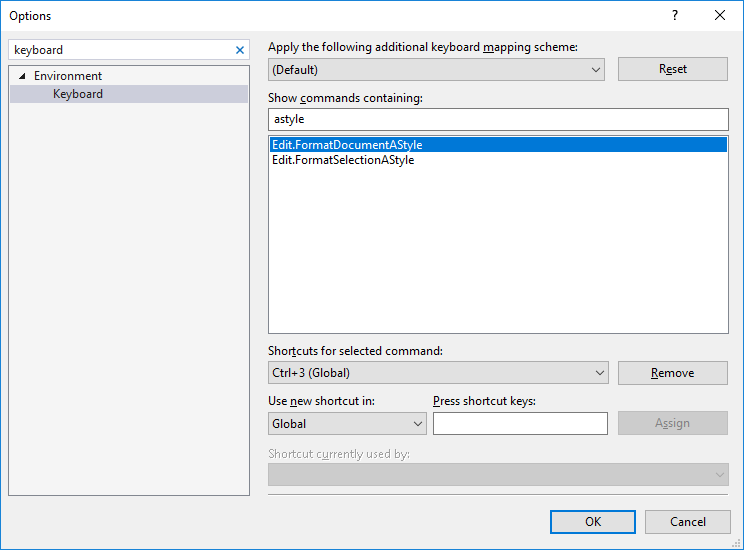This screenshot has width=744, height=550.
Task: Open the Shortcuts for selected command dropdown
Action: (x=438, y=373)
